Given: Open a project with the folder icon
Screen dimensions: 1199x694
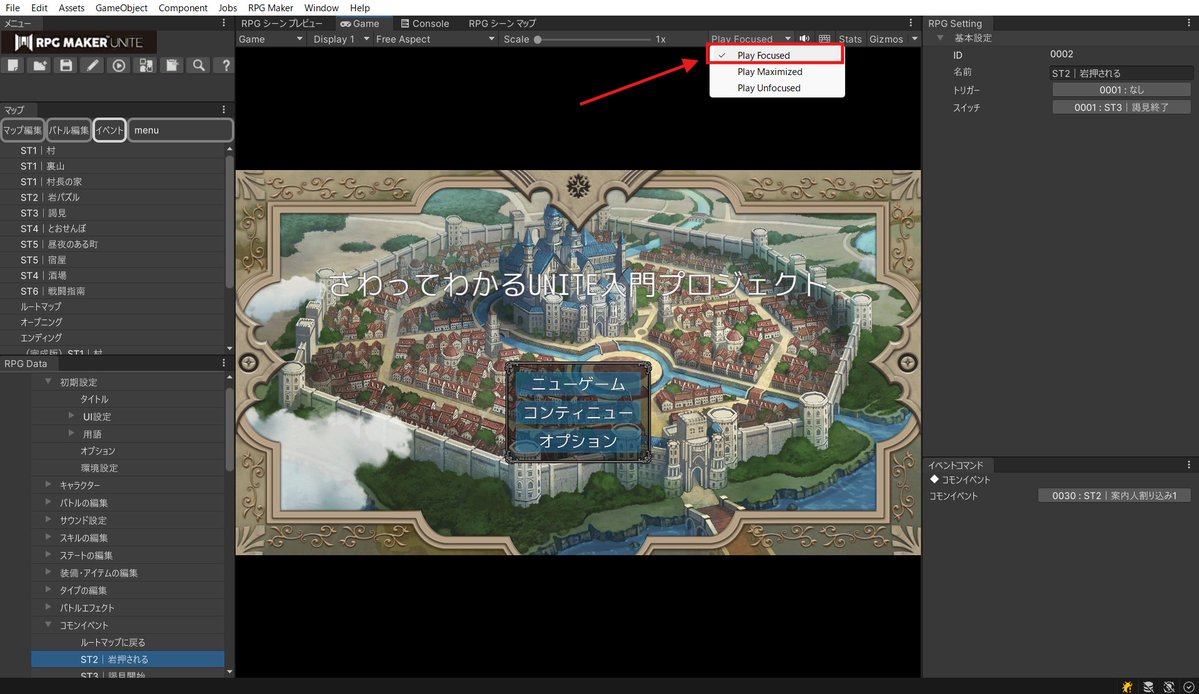Looking at the screenshot, I should (40, 65).
